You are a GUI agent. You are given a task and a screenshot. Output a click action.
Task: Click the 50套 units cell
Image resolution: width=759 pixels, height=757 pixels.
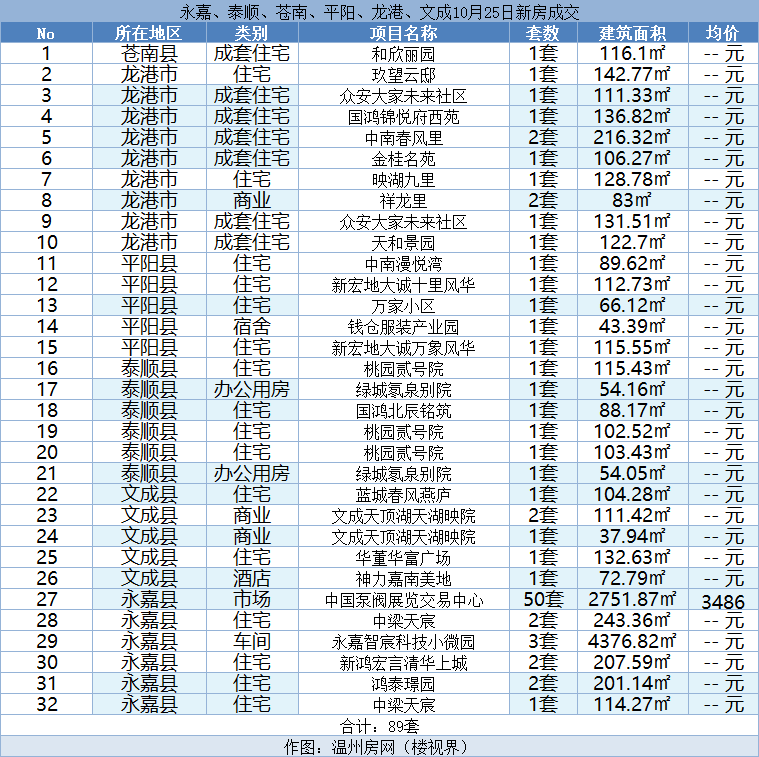pos(543,599)
